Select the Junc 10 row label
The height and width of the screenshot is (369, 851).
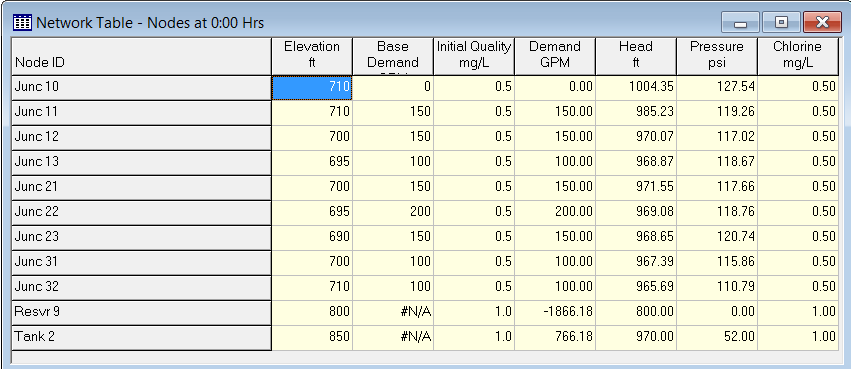pyautogui.click(x=141, y=88)
